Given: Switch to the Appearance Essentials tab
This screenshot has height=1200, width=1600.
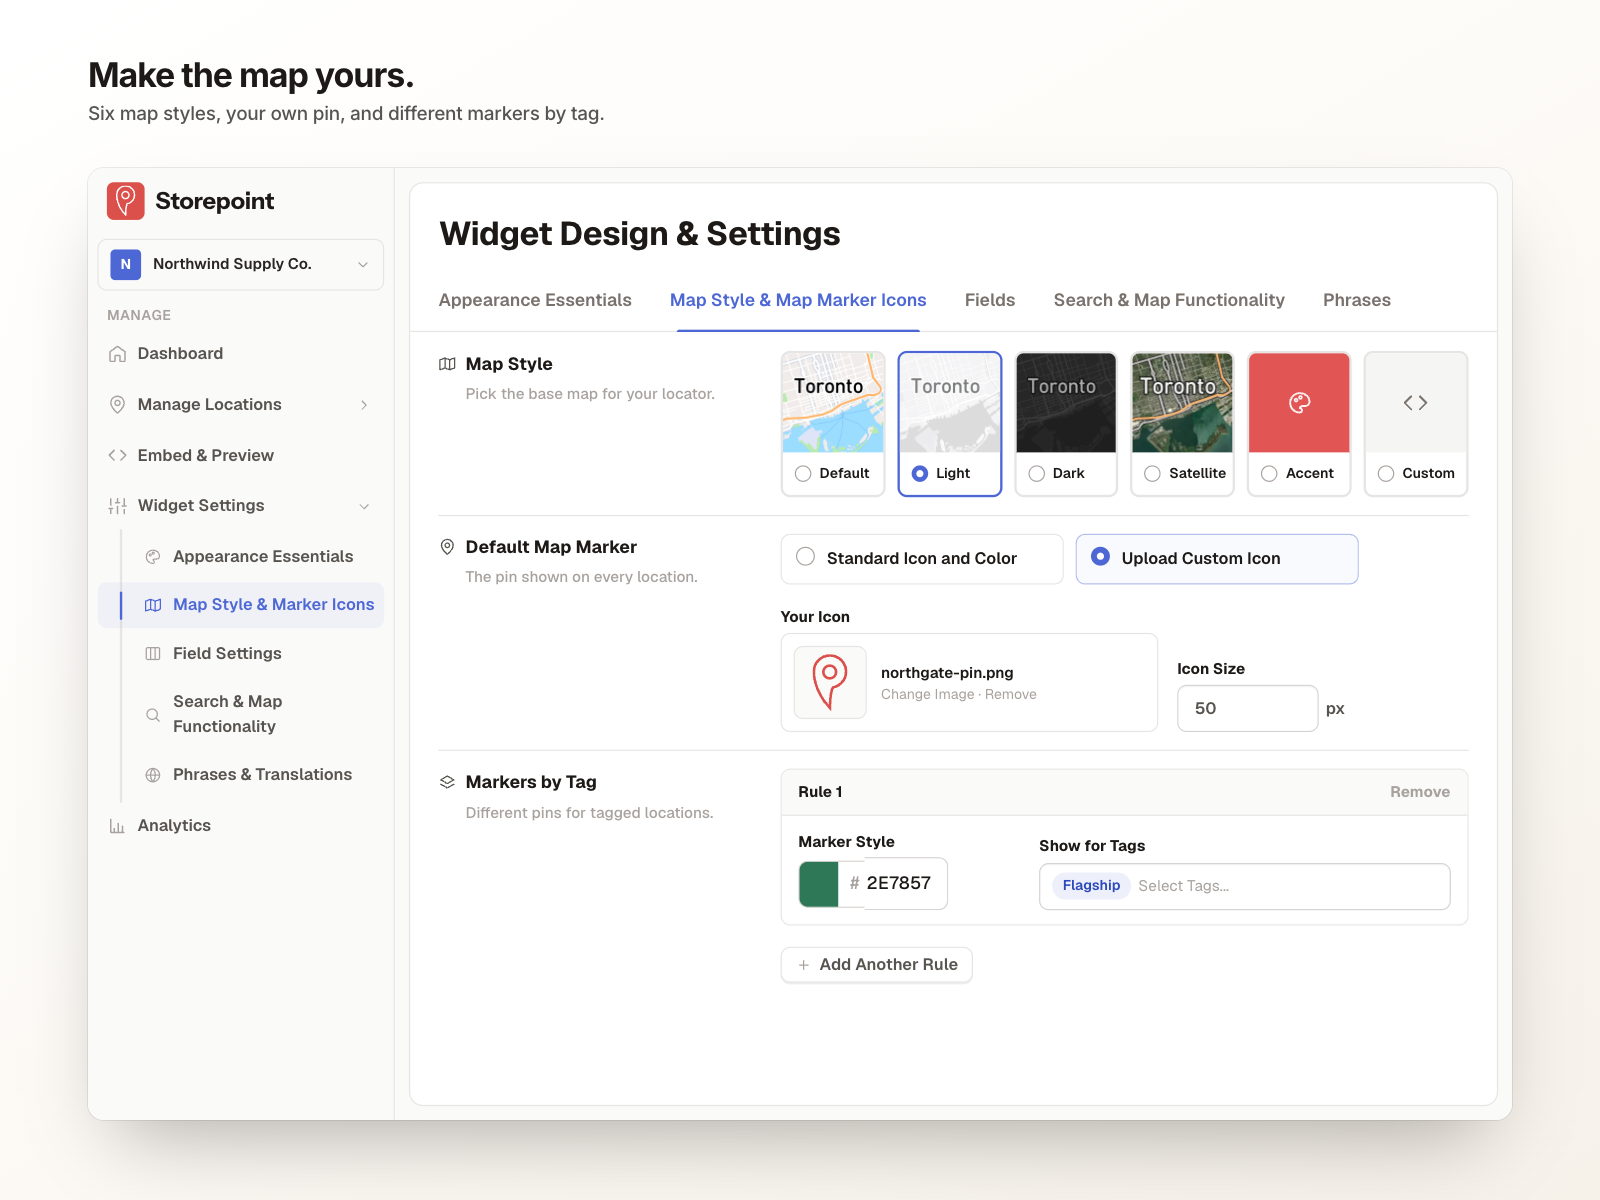Looking at the screenshot, I should tap(535, 300).
